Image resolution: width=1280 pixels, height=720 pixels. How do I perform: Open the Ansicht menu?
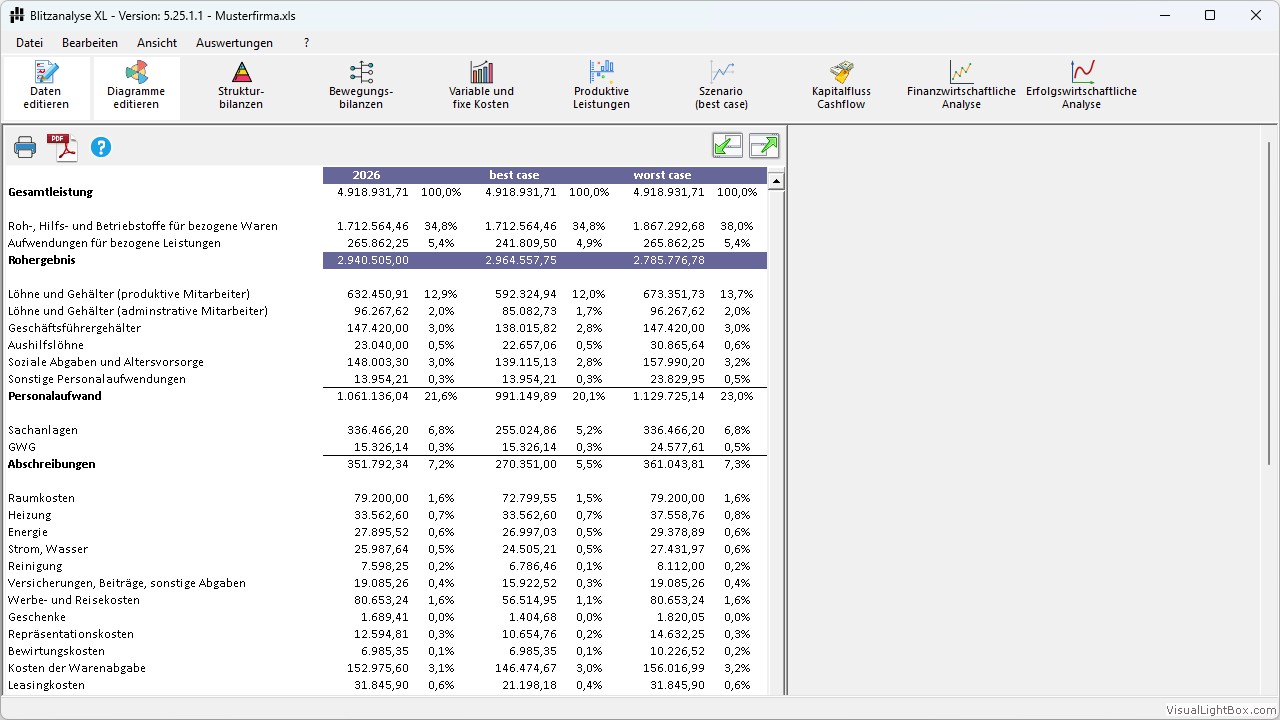click(157, 43)
